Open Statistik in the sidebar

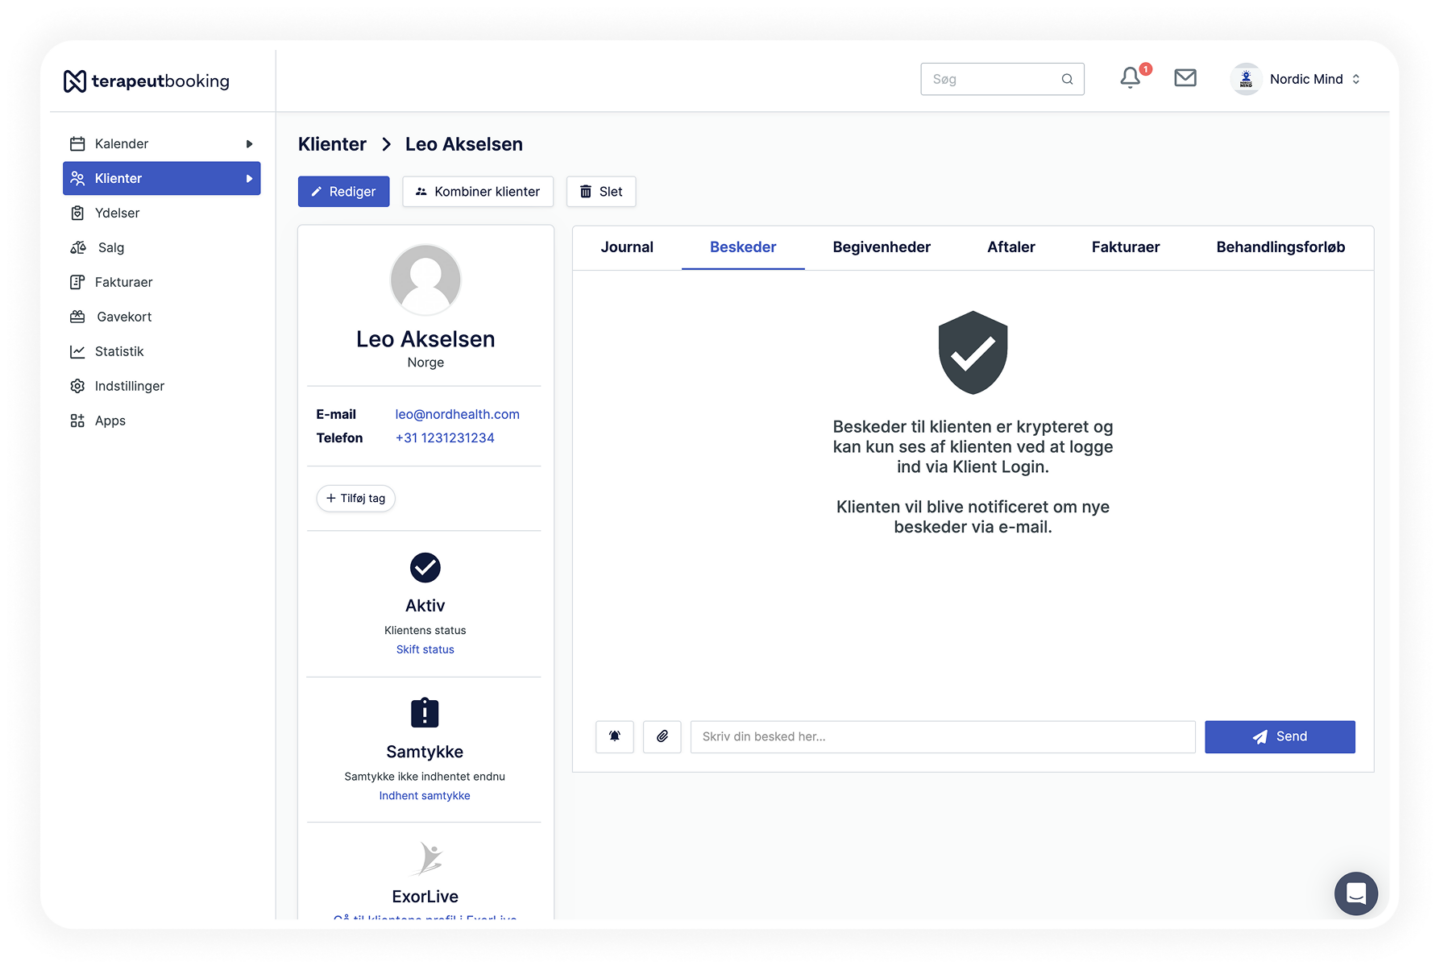coord(119,352)
